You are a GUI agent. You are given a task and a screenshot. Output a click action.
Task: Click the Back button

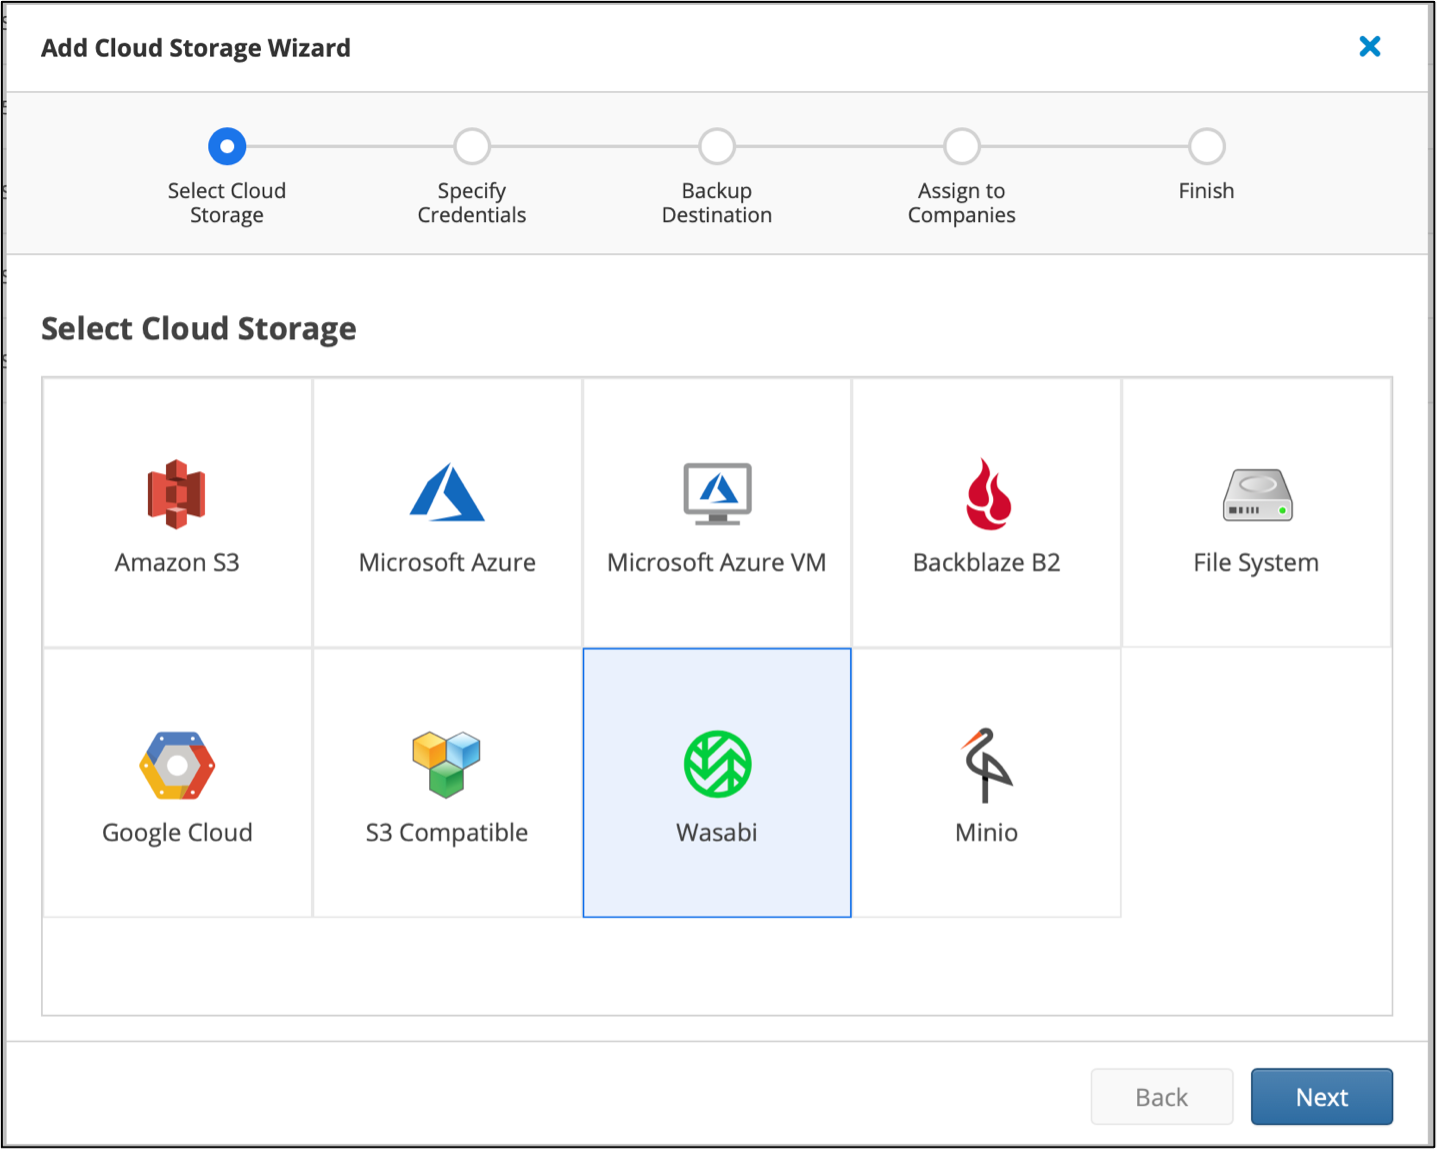pyautogui.click(x=1162, y=1097)
